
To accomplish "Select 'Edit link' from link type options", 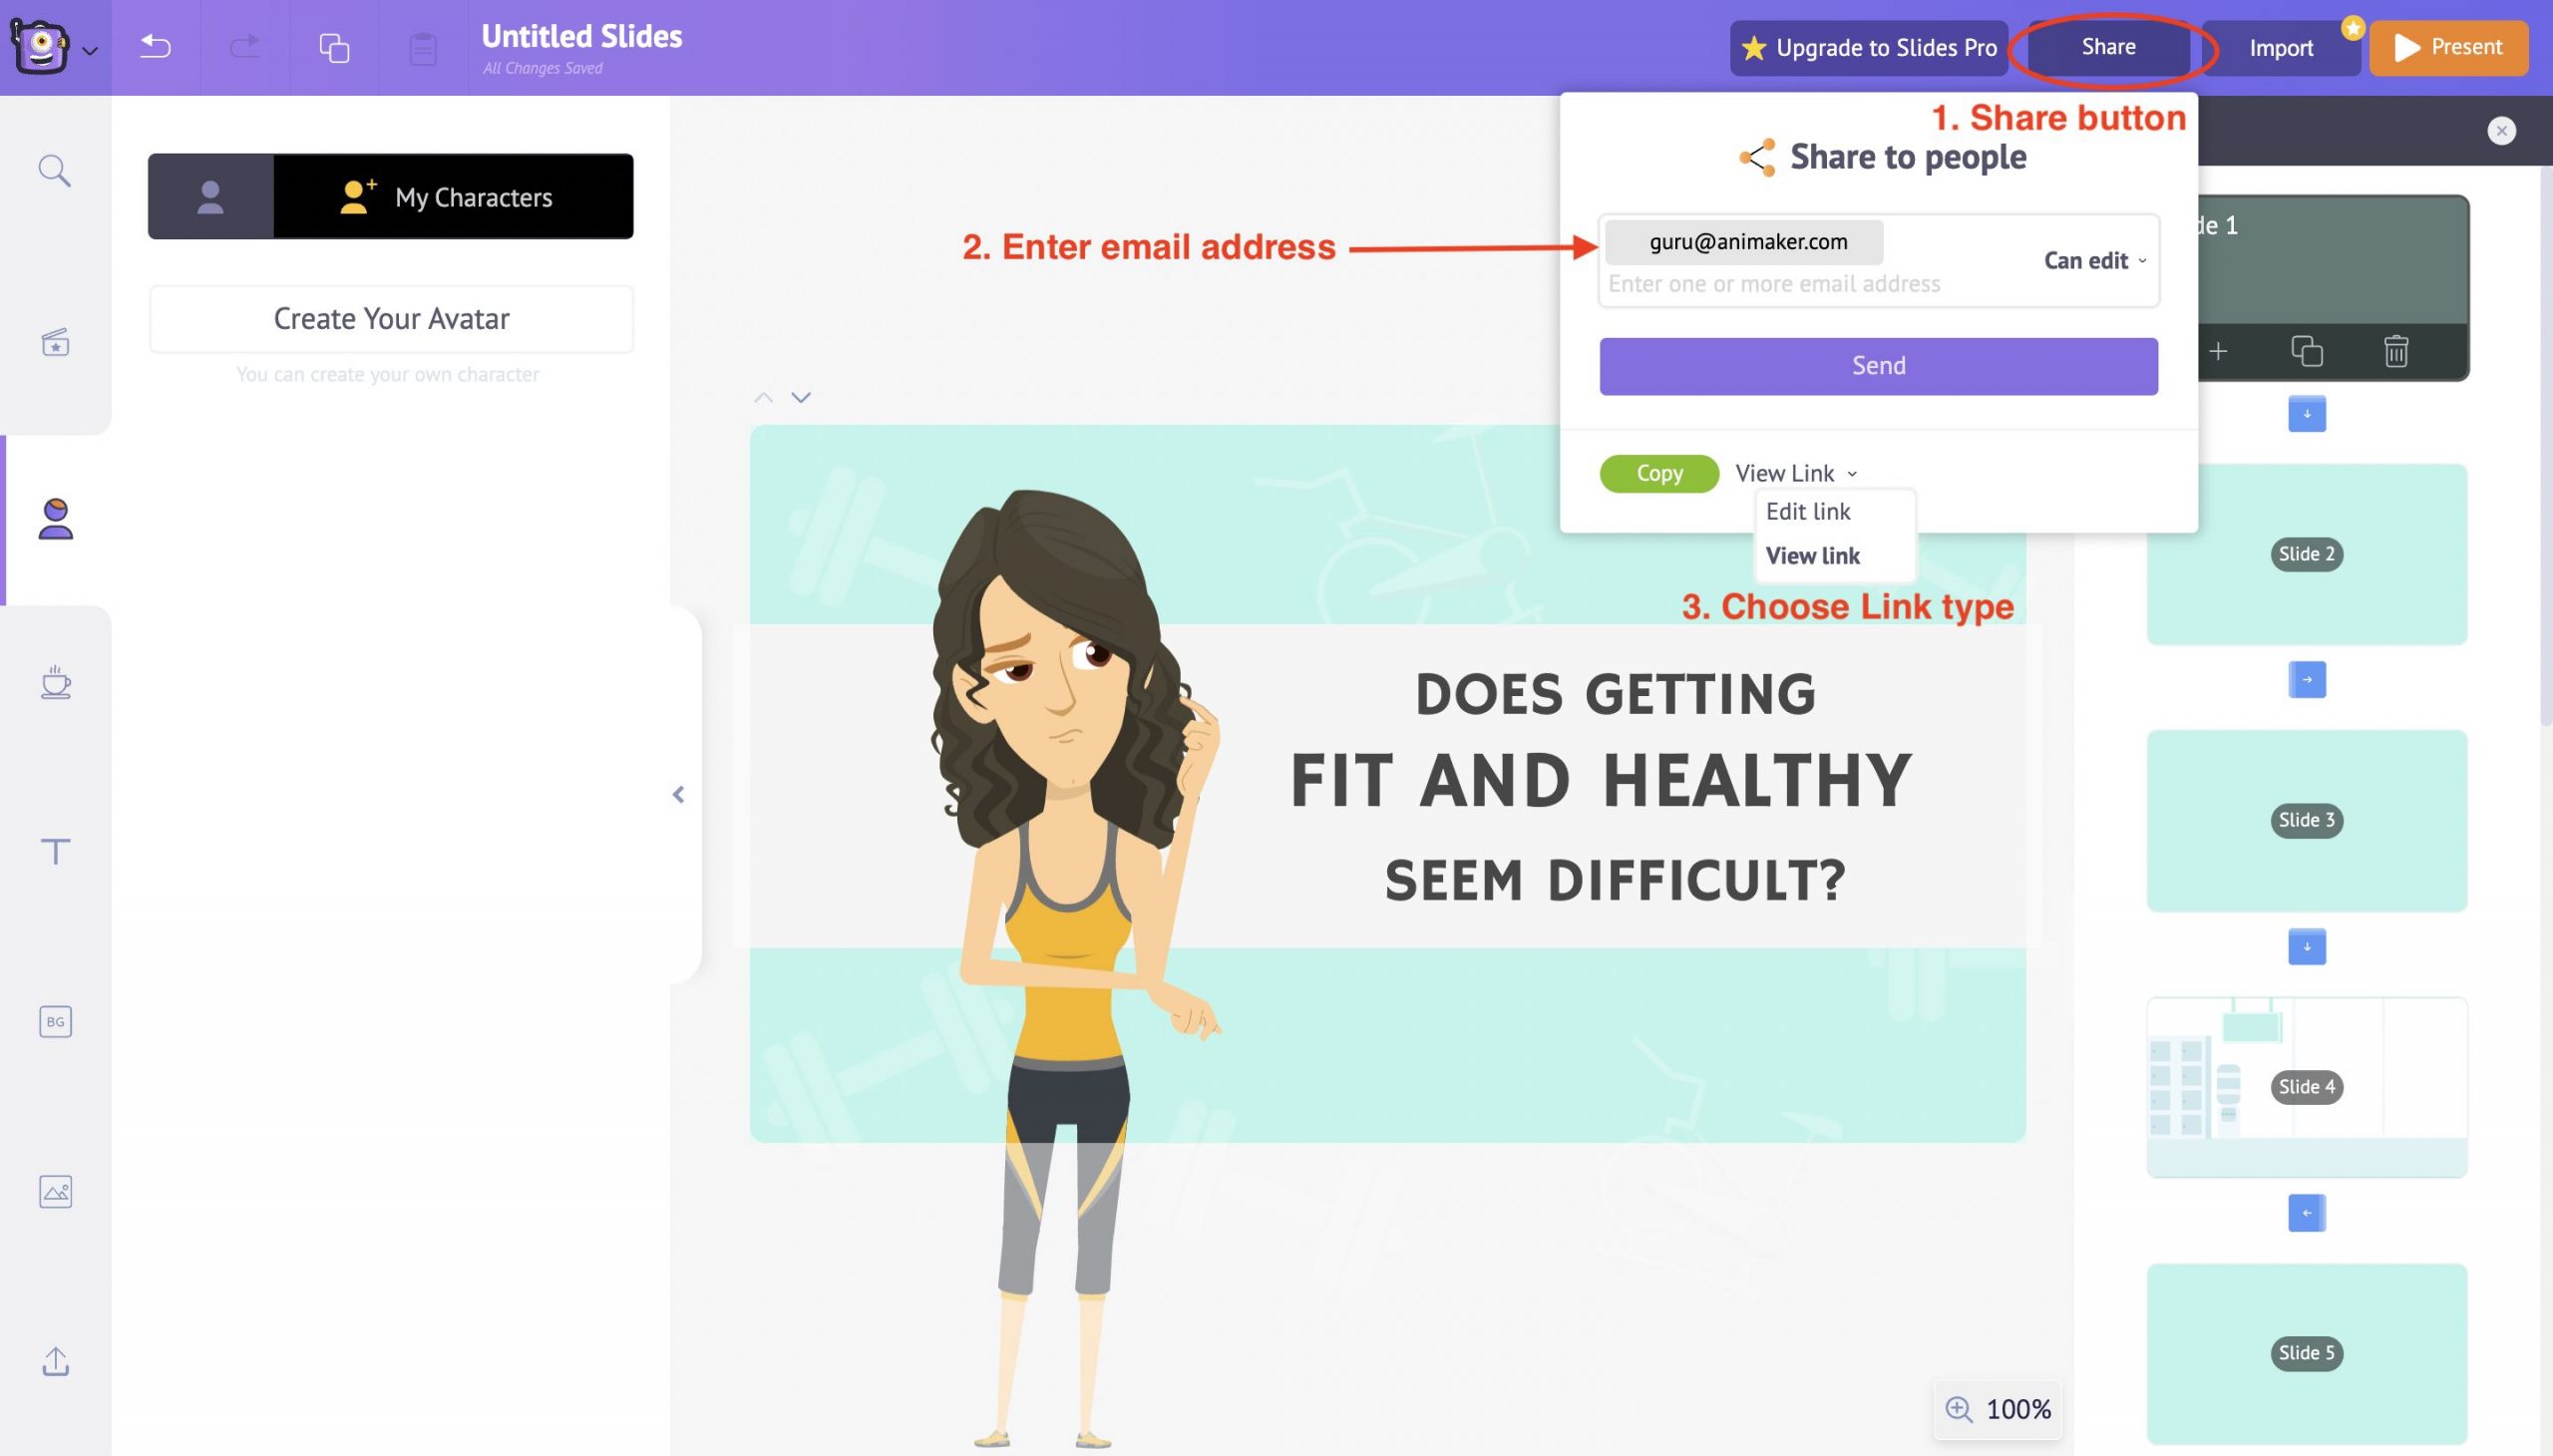I will click(1808, 511).
